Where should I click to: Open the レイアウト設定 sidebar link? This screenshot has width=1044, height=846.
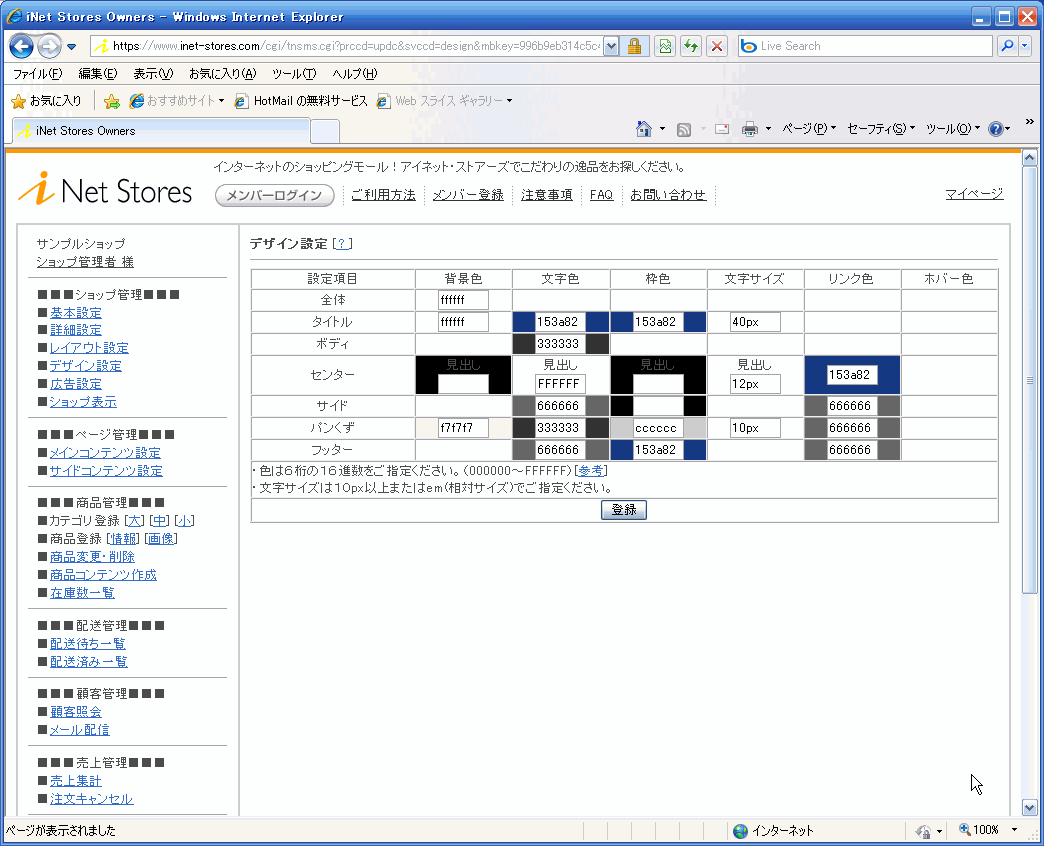(x=89, y=348)
